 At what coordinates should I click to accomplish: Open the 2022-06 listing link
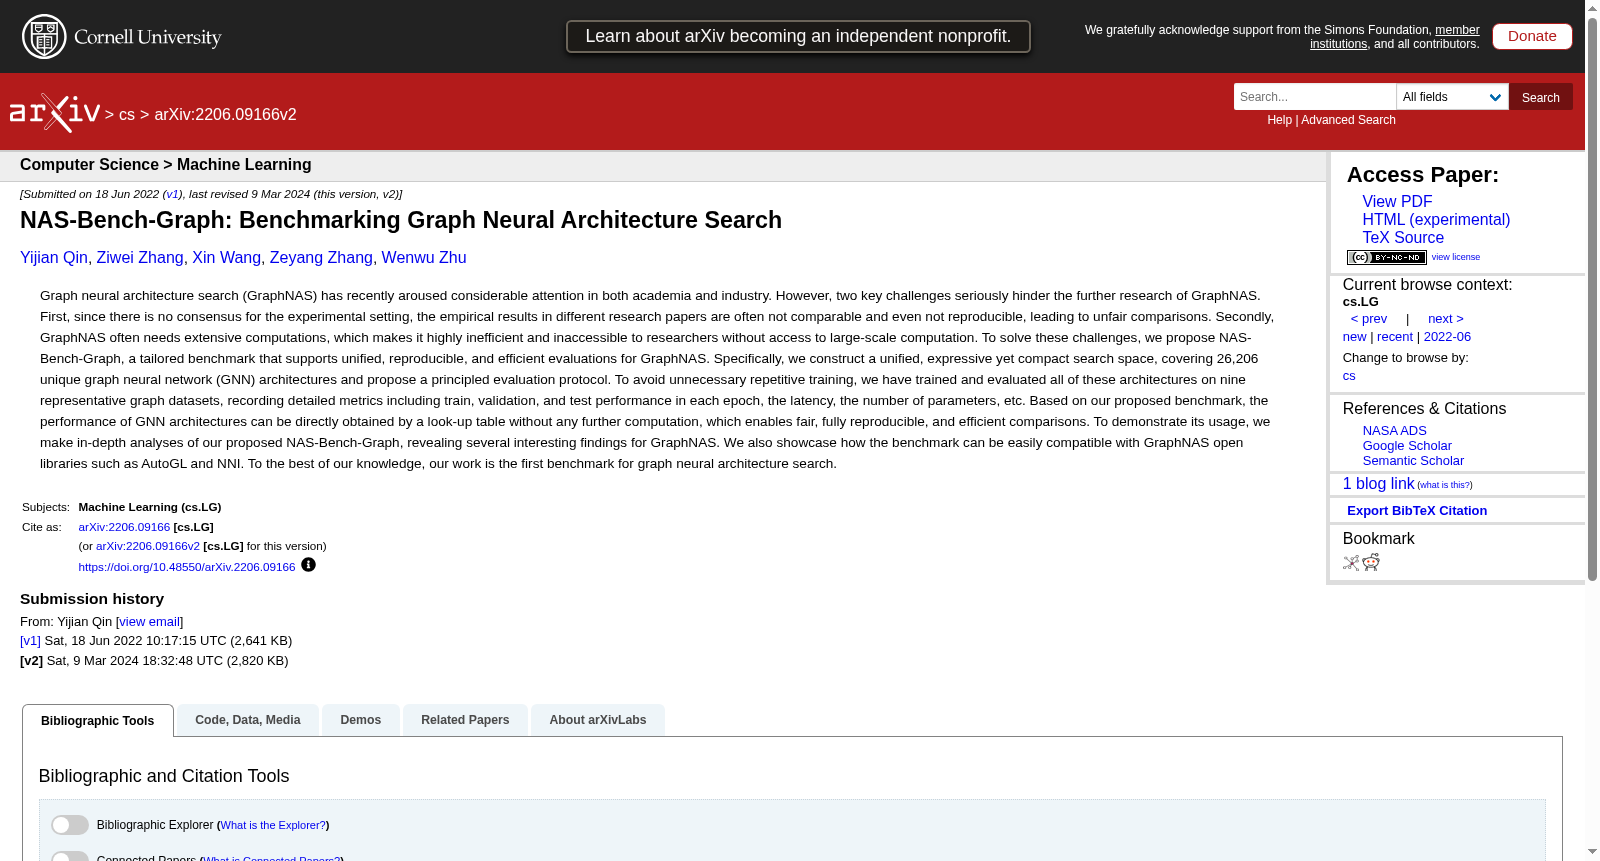click(1447, 337)
